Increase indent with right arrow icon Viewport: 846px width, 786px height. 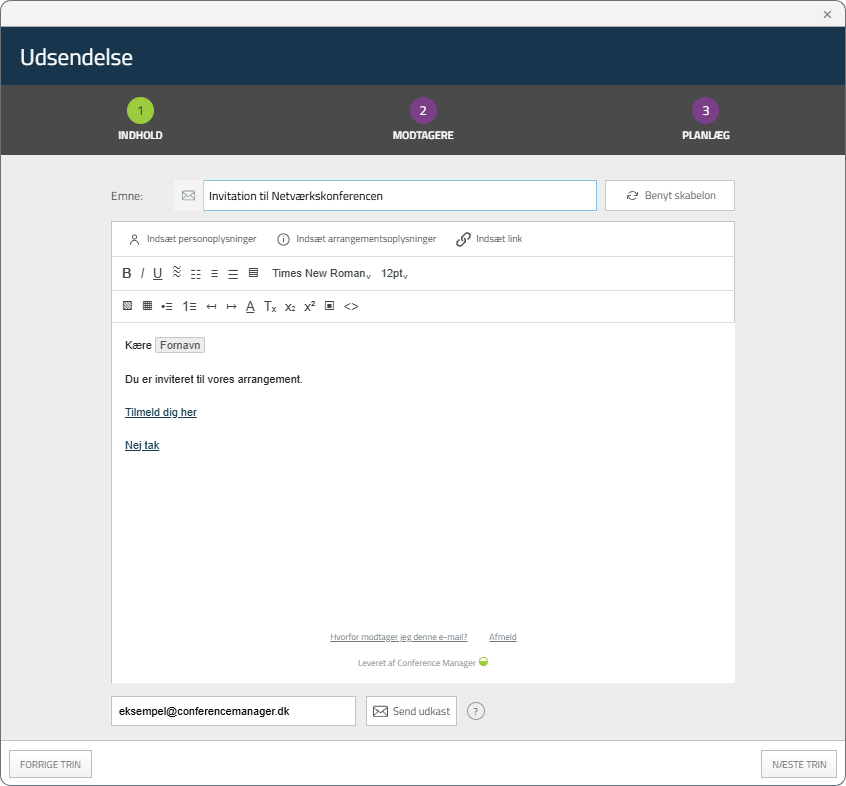point(231,306)
